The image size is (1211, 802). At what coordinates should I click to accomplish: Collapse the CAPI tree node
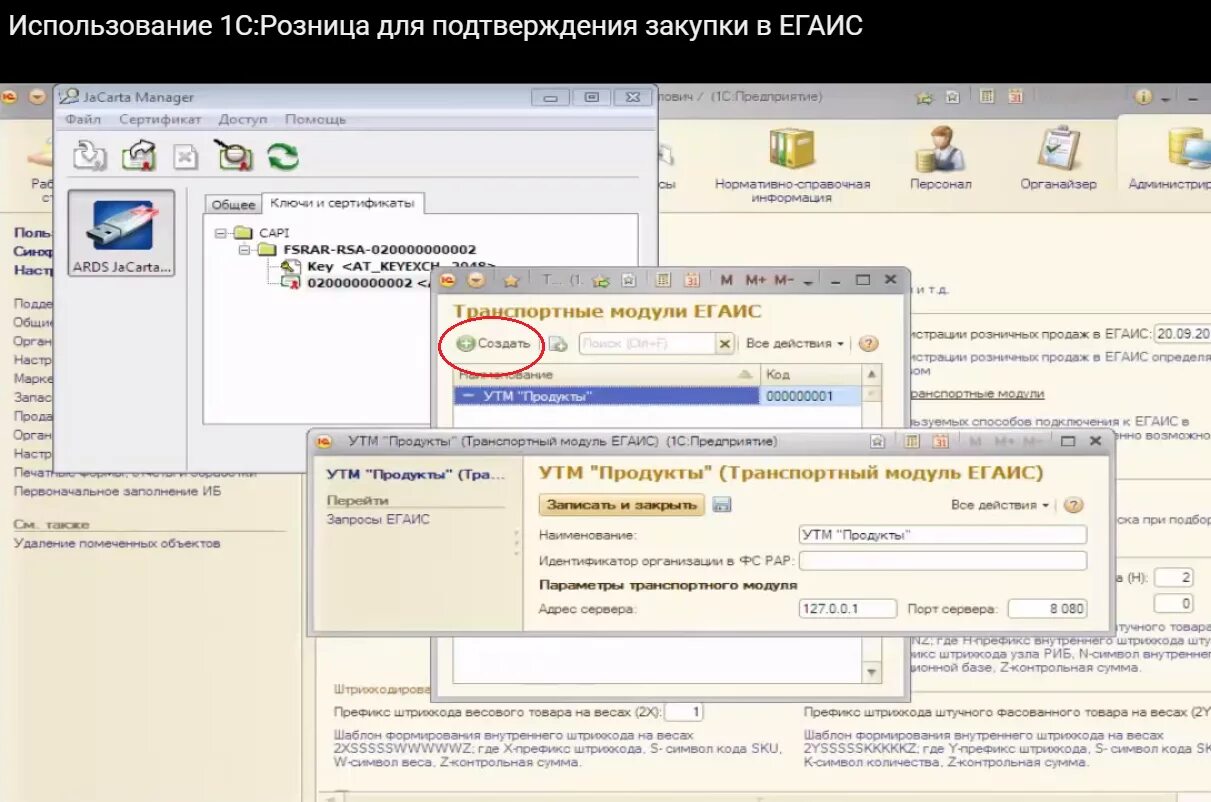(x=220, y=232)
